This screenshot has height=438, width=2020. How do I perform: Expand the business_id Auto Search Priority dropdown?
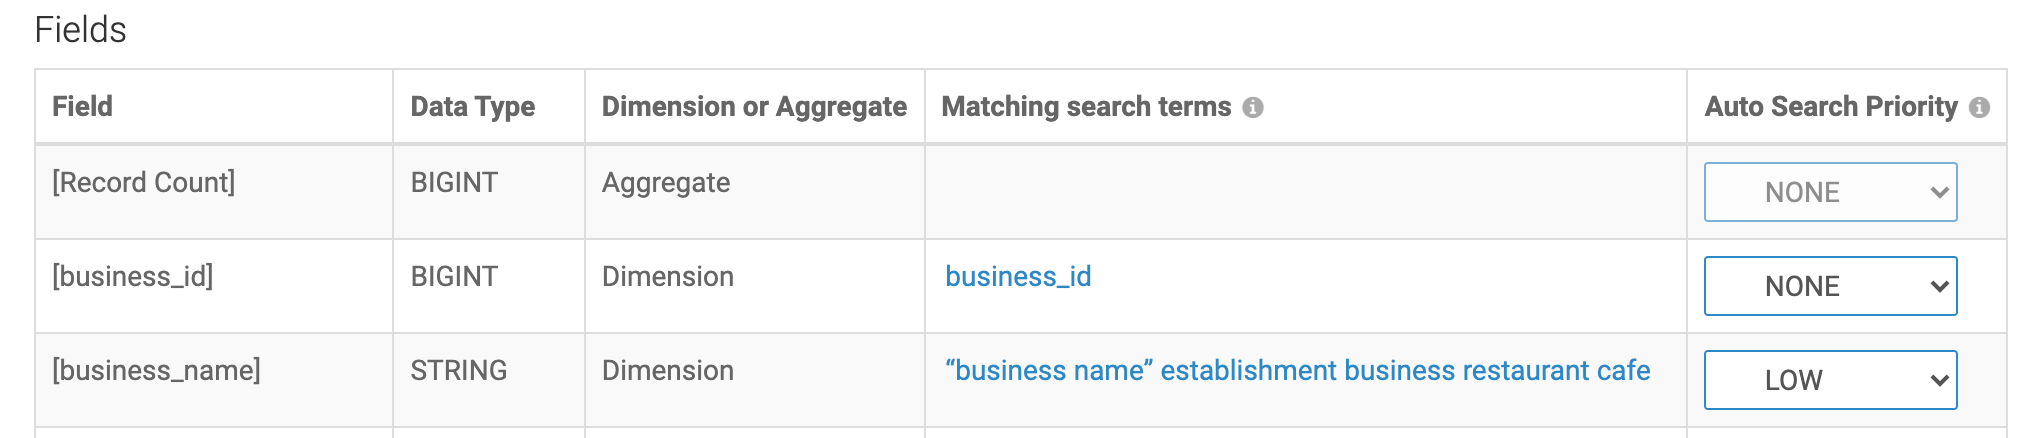coord(1830,286)
